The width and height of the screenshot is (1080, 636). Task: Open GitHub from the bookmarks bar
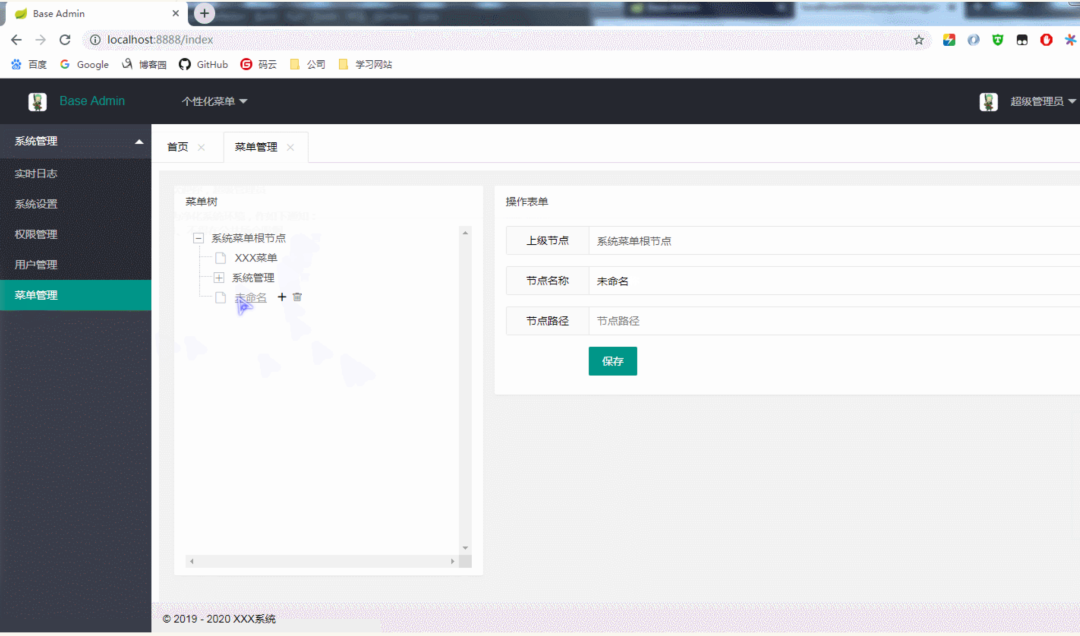203,64
